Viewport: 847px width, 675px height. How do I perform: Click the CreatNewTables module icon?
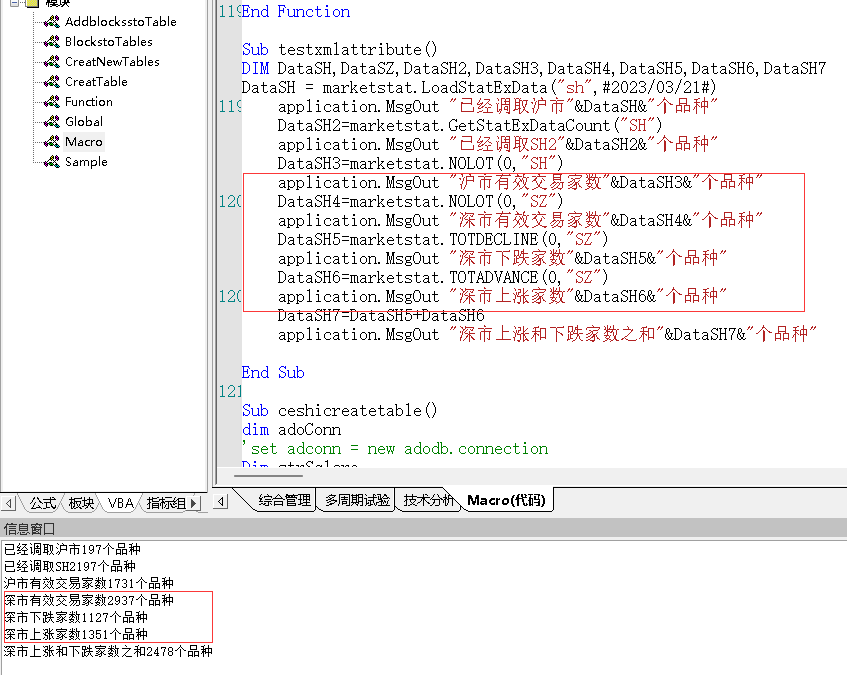pyautogui.click(x=52, y=62)
